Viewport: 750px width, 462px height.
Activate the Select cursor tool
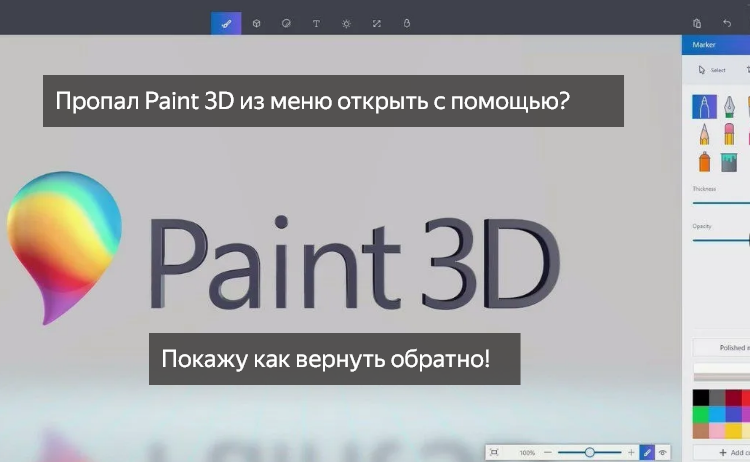(x=712, y=70)
